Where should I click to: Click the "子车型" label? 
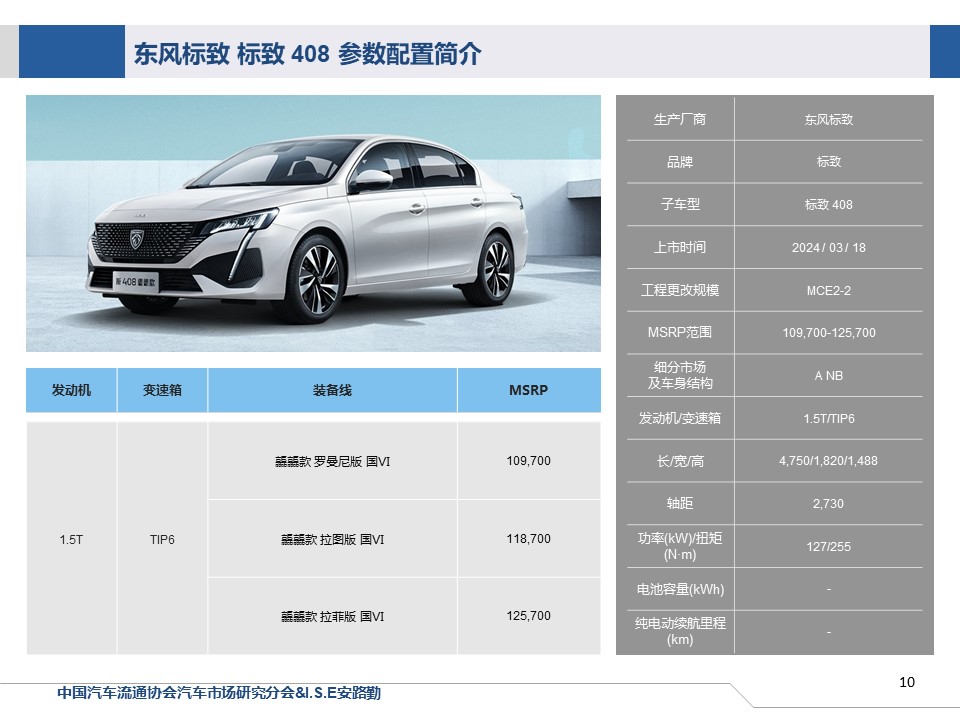[x=680, y=204]
